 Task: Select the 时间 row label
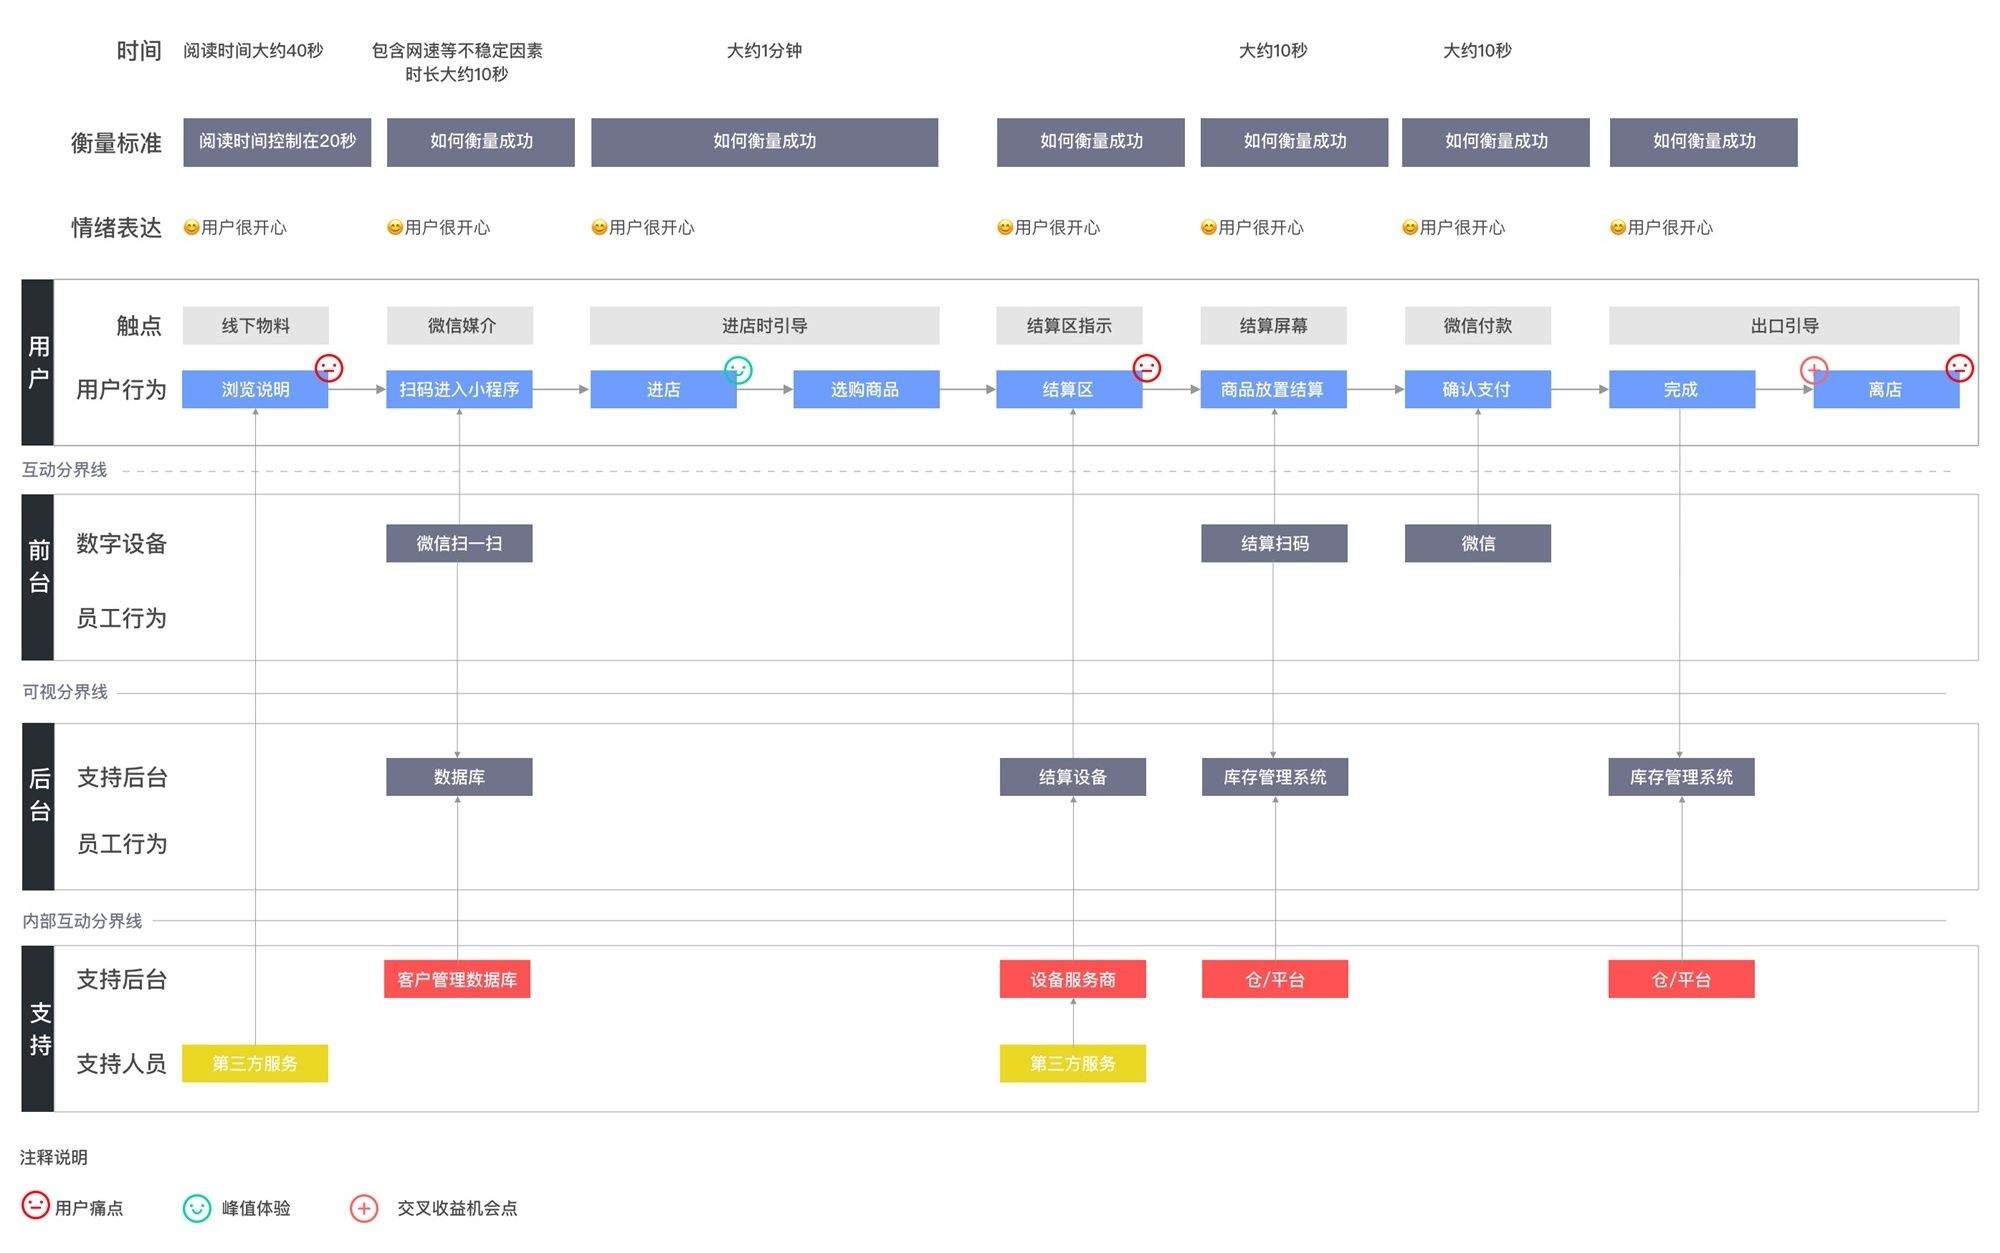tap(139, 50)
